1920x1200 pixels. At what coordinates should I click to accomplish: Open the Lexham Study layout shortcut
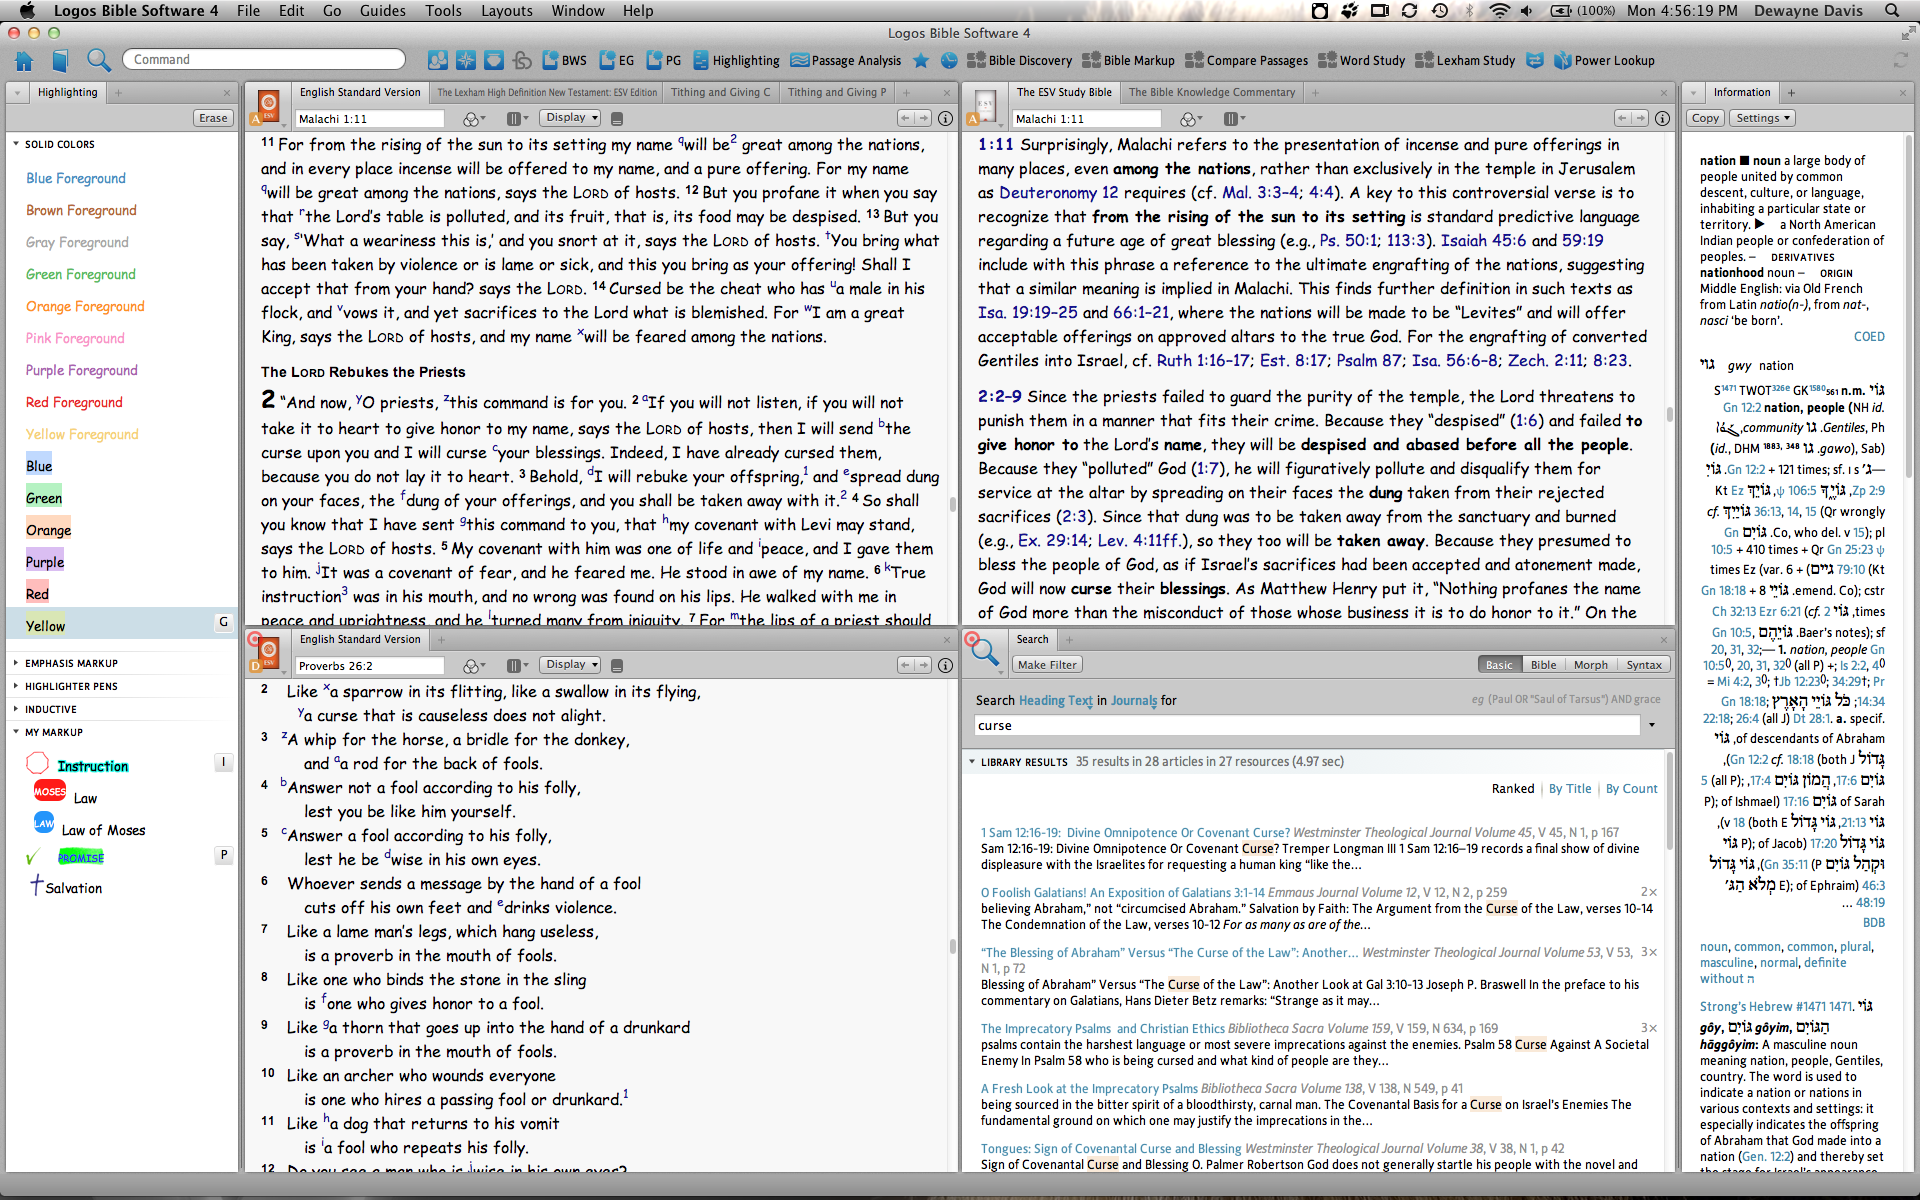point(1465,60)
